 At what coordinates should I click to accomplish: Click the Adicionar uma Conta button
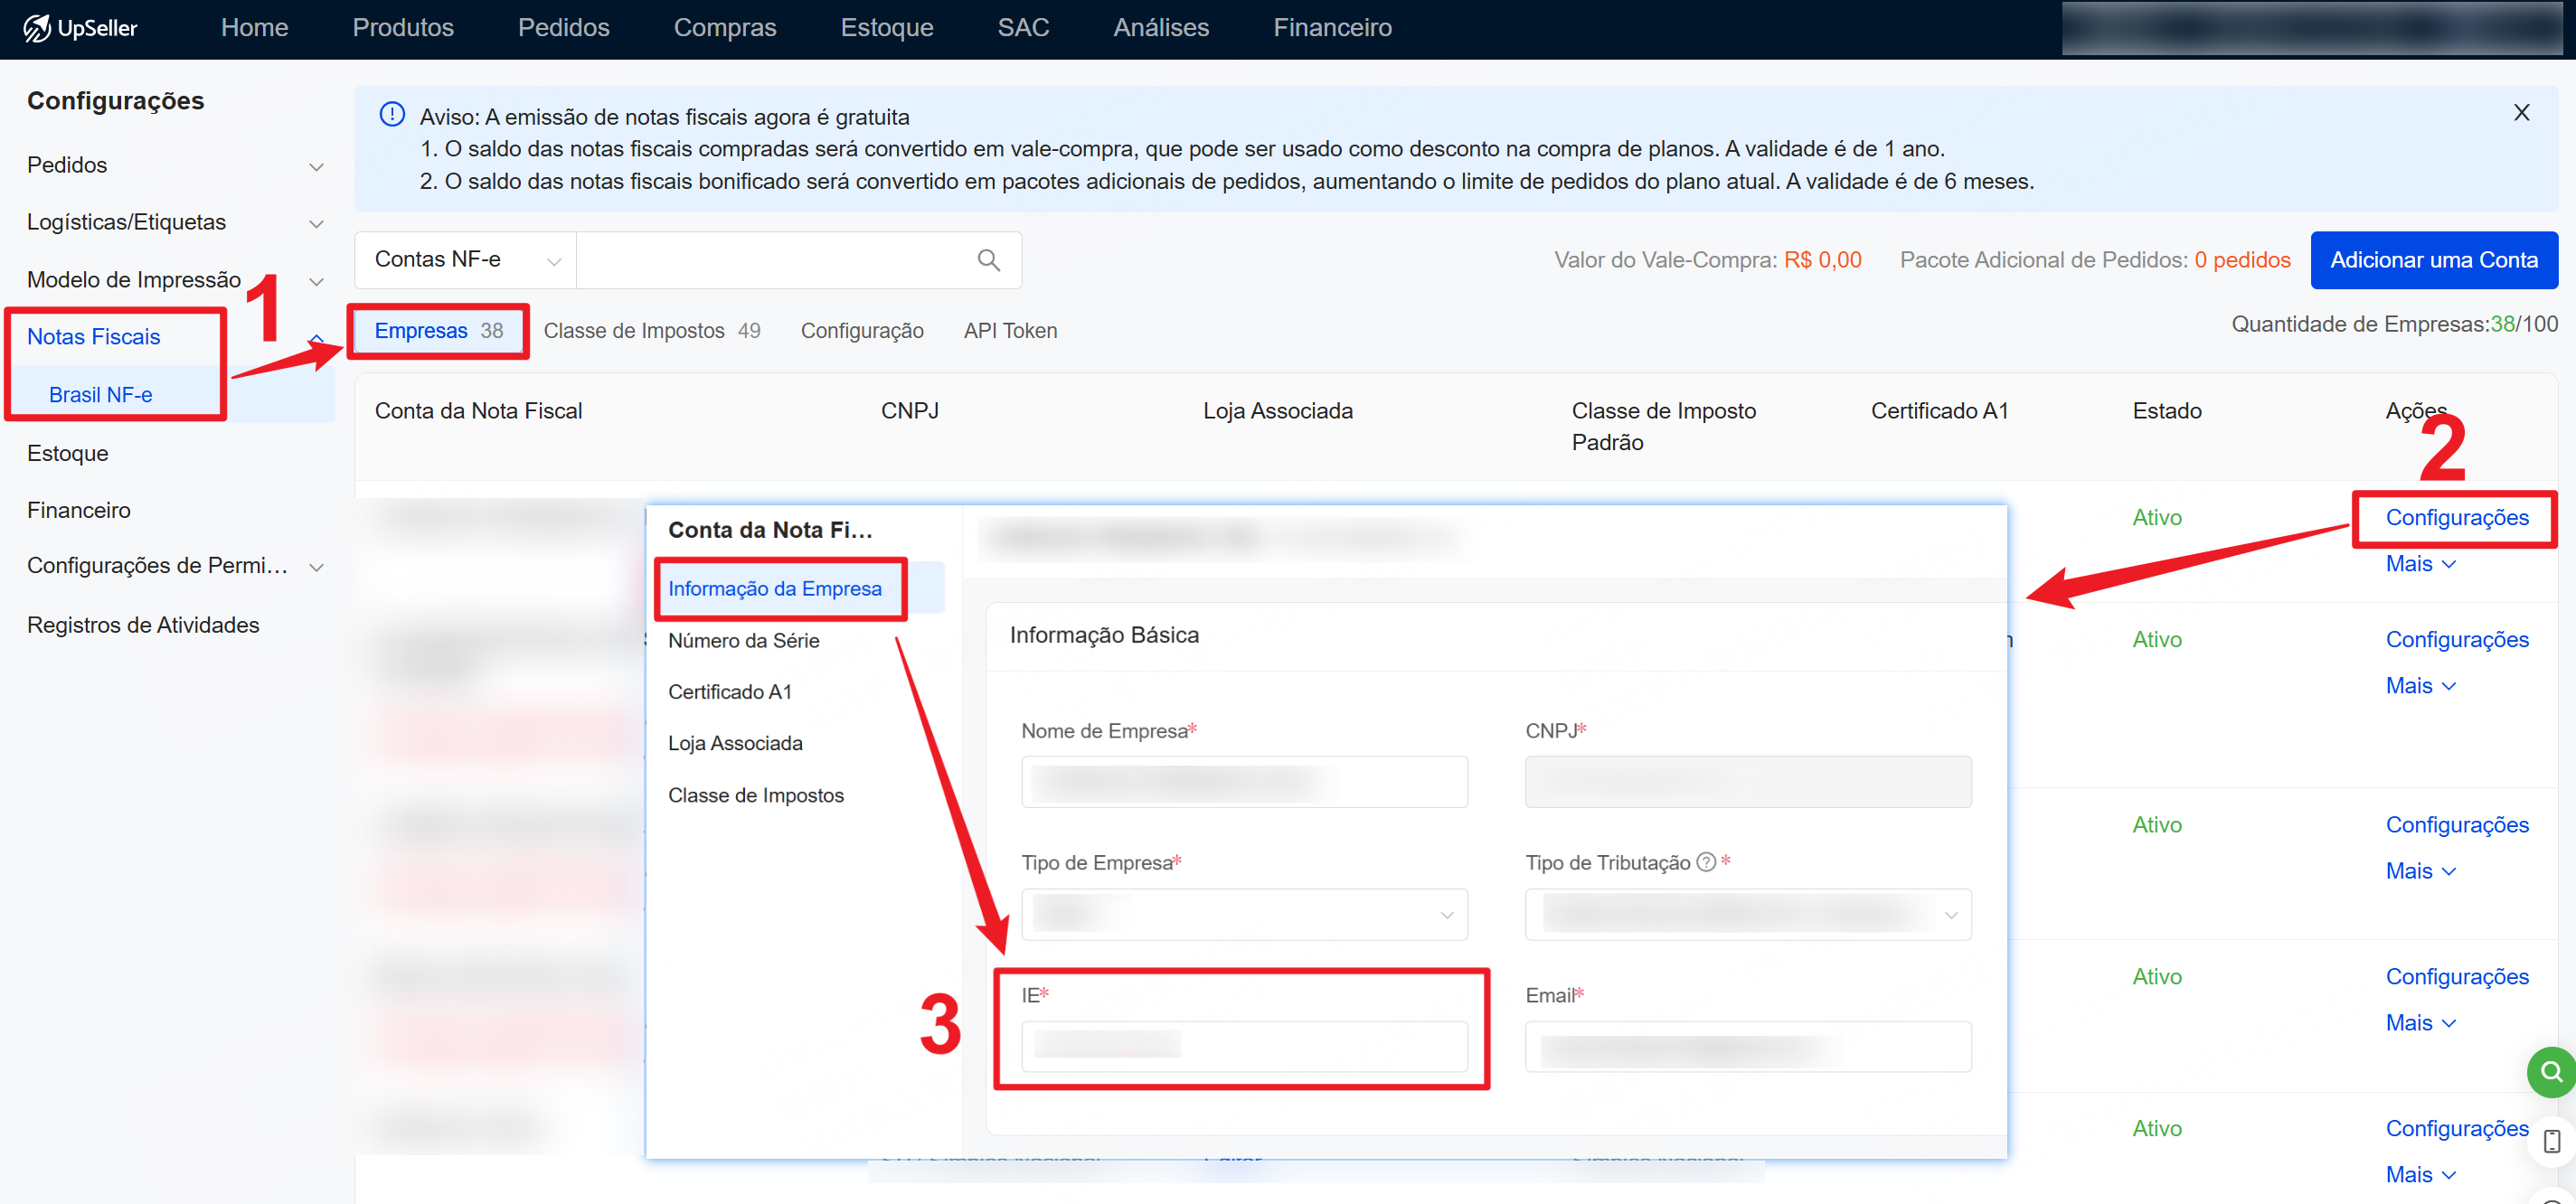click(x=2433, y=260)
